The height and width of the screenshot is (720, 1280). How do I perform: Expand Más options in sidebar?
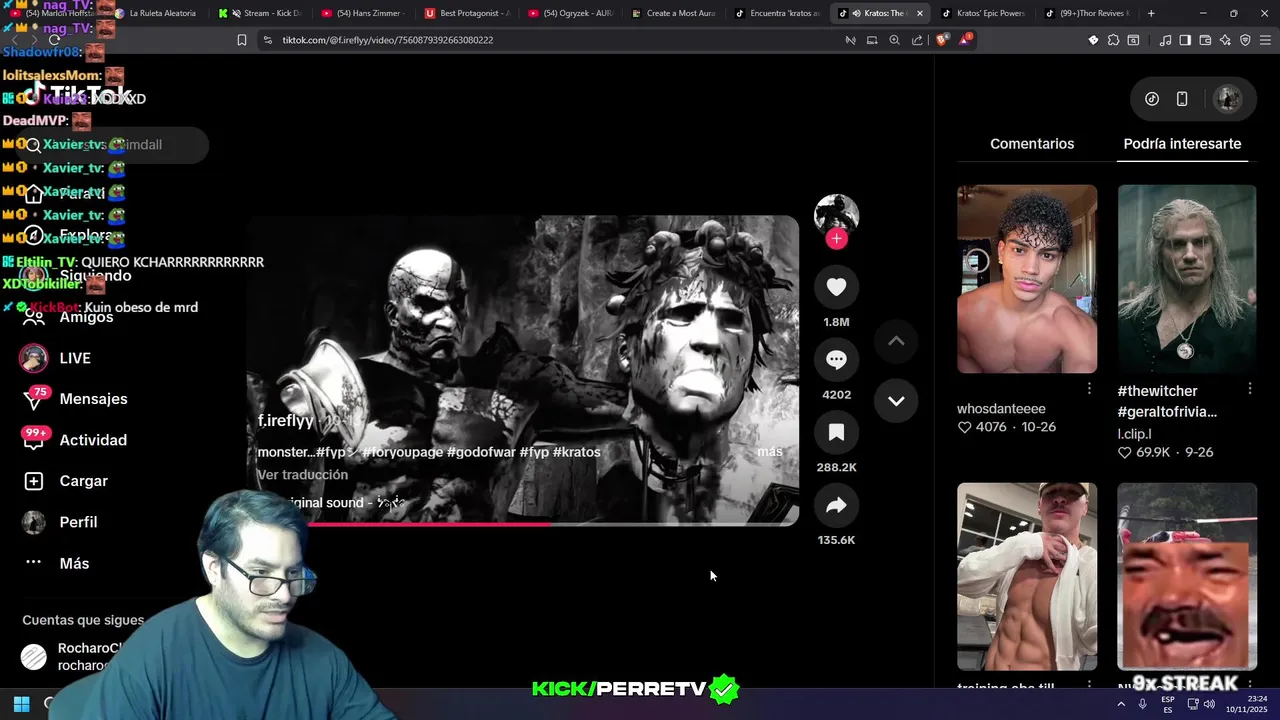(57, 563)
